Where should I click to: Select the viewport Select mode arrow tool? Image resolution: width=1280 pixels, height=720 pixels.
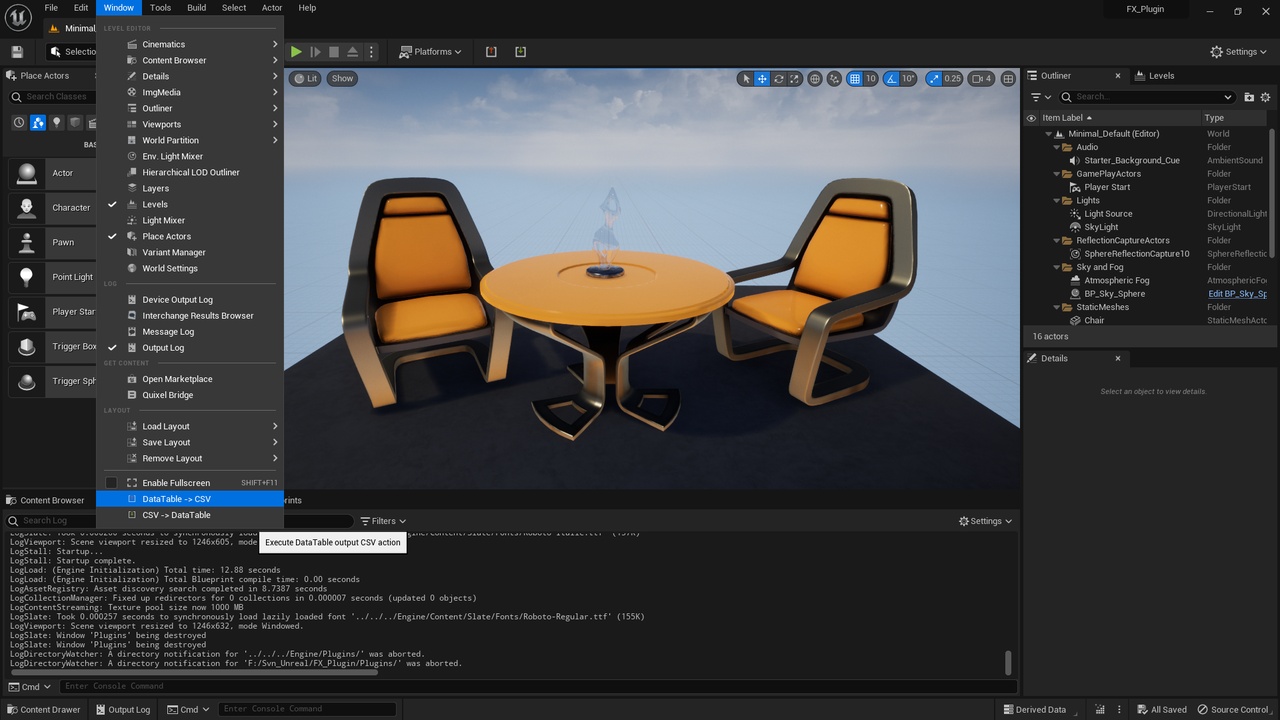pyautogui.click(x=745, y=79)
